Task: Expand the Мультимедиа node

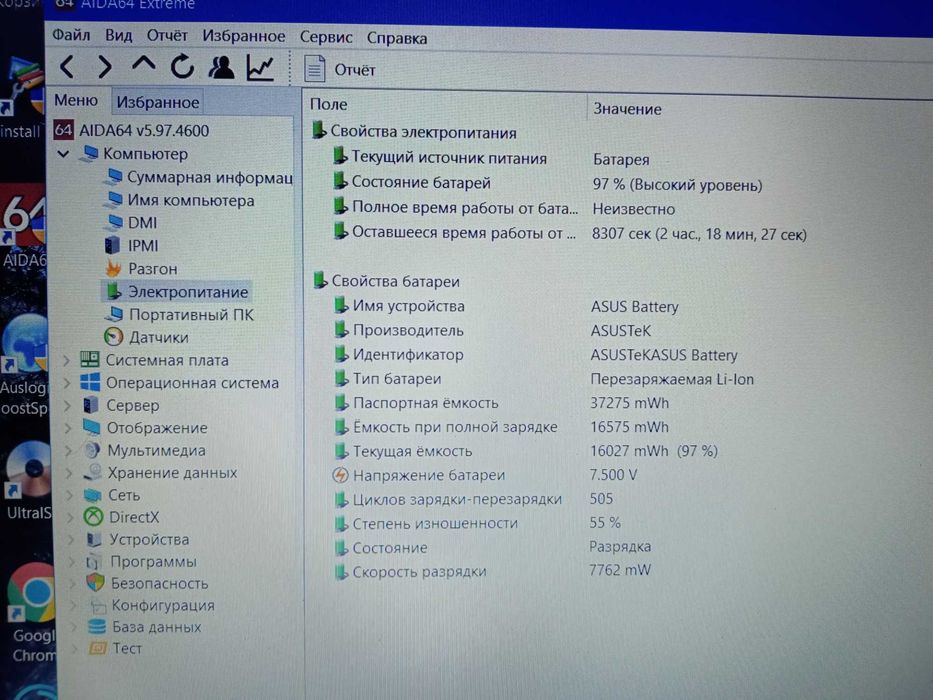Action: click(69, 451)
